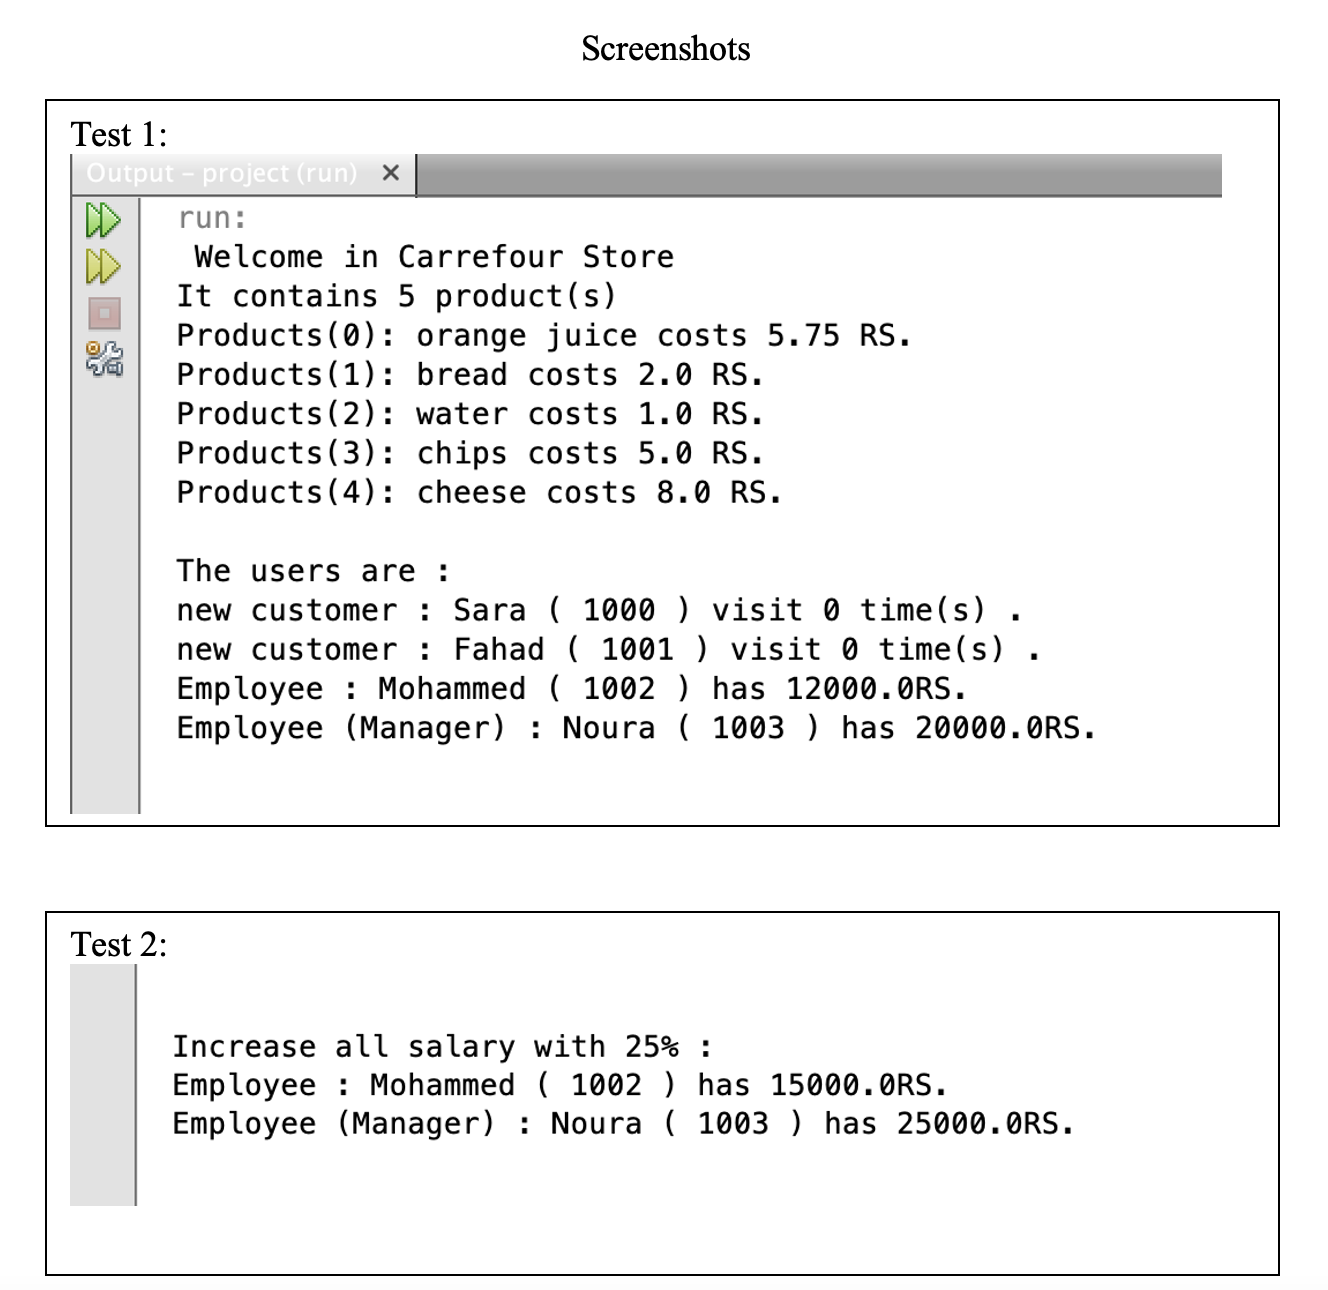Click the Products(0) orange juice line
The image size is (1328, 1290).
click(540, 335)
